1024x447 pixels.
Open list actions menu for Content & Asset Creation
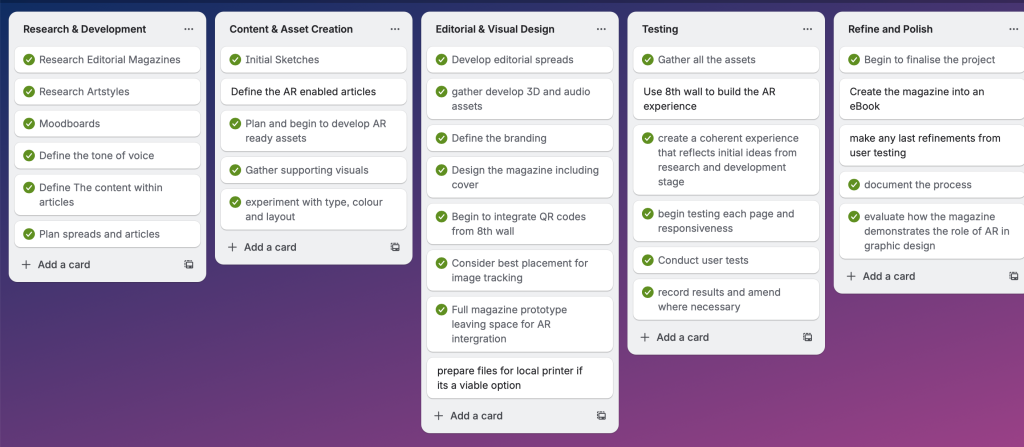pos(395,29)
